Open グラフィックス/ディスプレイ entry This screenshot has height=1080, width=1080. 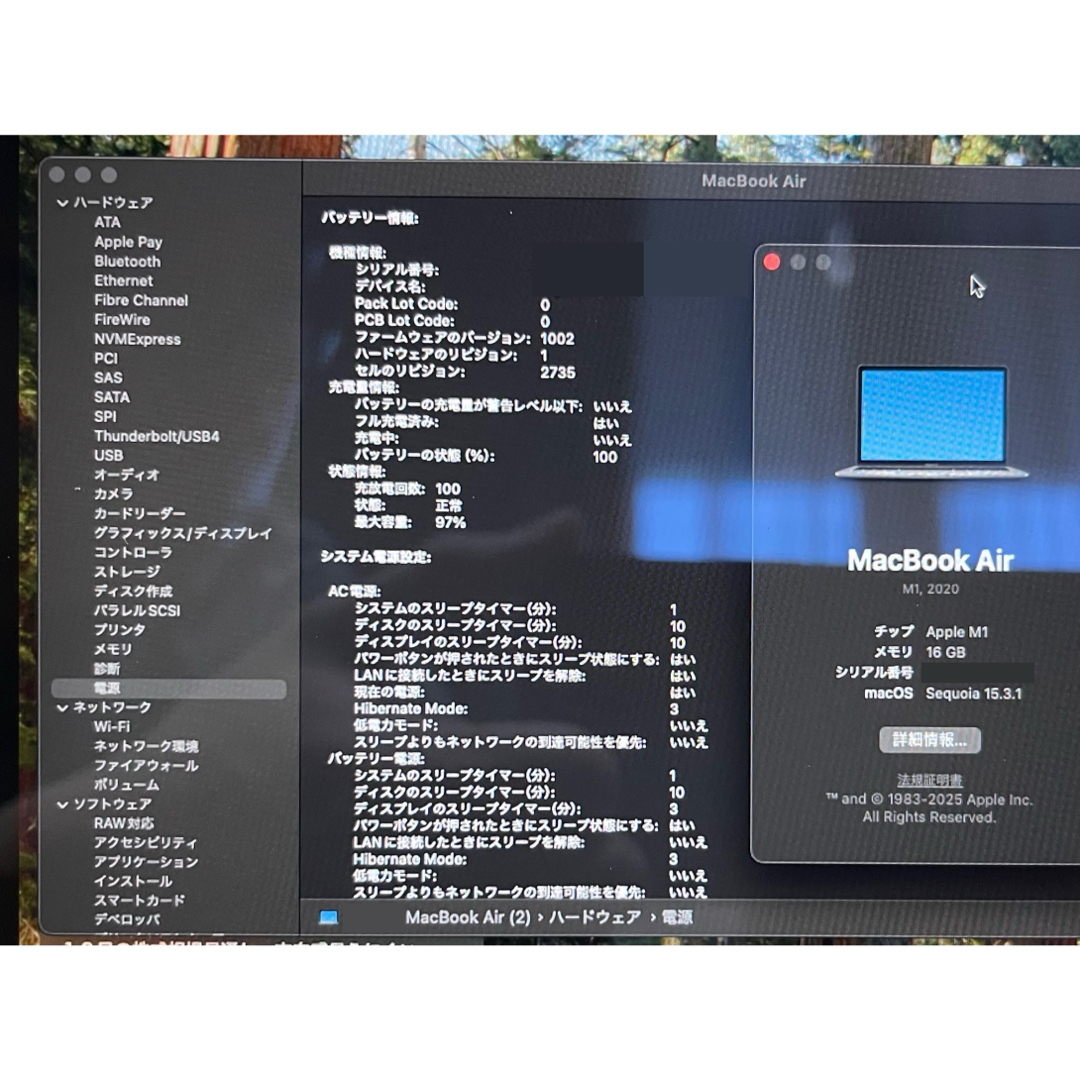pyautogui.click(x=183, y=534)
